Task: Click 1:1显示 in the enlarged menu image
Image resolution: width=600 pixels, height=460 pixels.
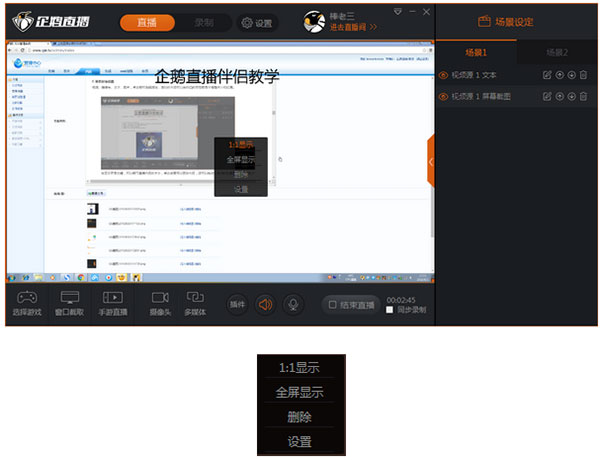Action: point(299,368)
